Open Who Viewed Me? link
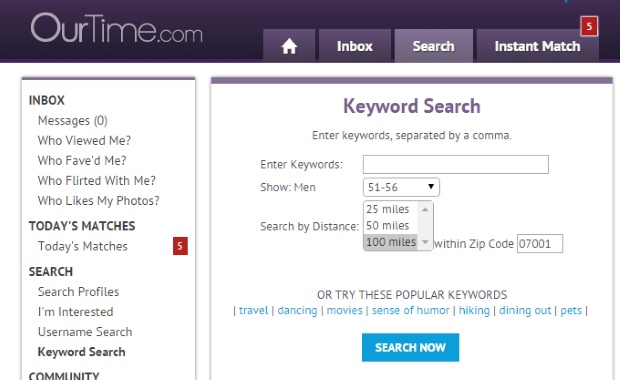Image resolution: width=620 pixels, height=380 pixels. 84,140
